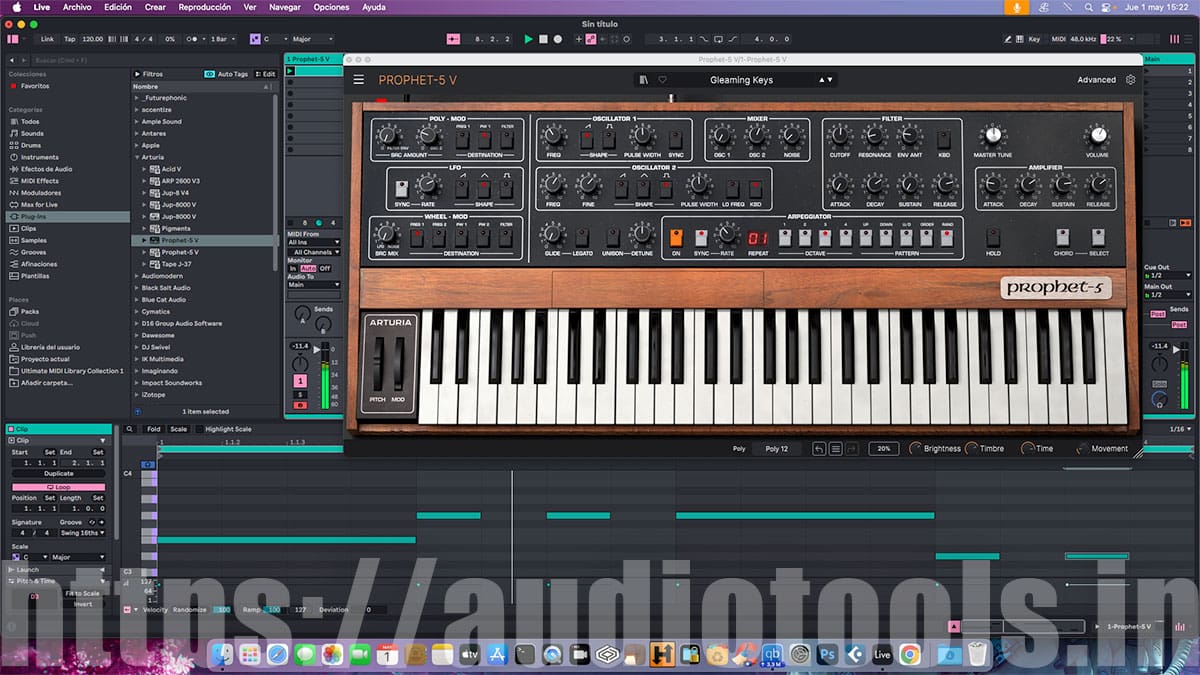Select the Instruments category in browser
The image size is (1200, 675).
(40, 157)
